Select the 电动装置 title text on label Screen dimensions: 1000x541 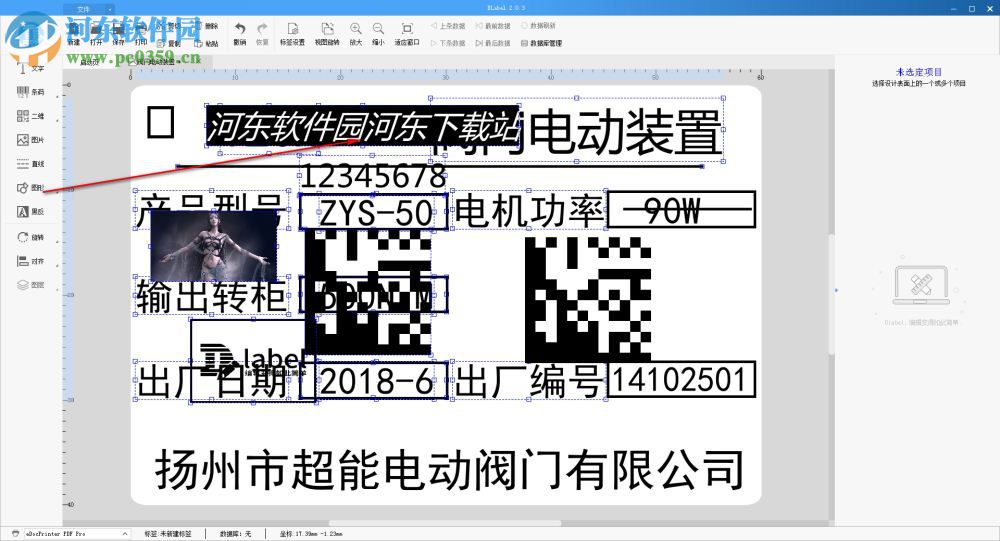pos(626,132)
